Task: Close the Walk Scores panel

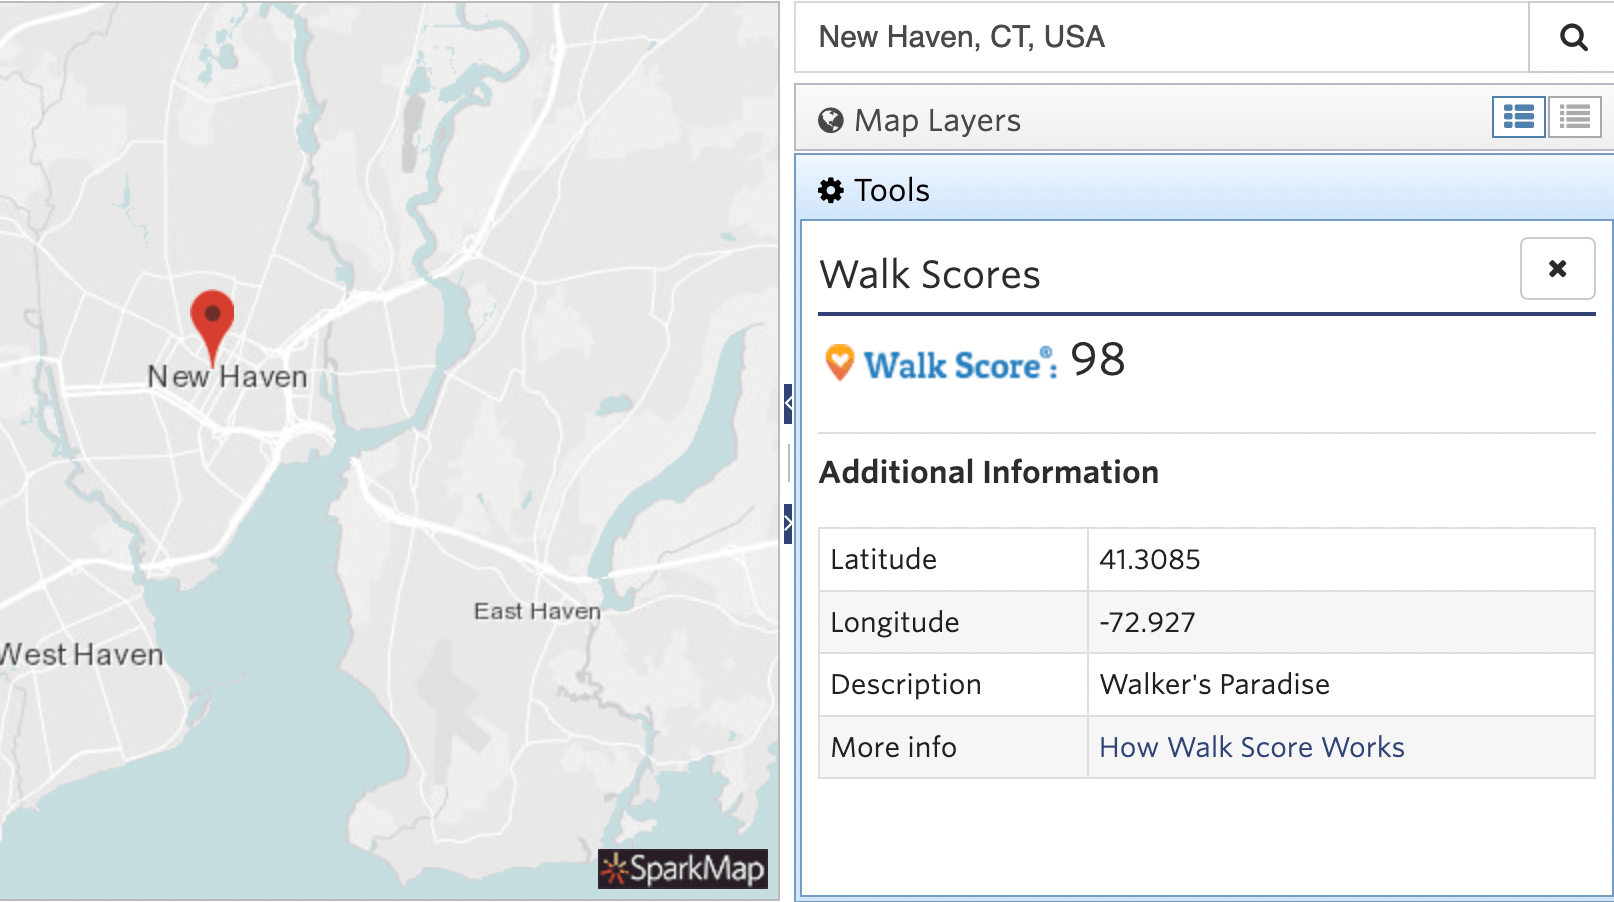Action: (x=1557, y=268)
